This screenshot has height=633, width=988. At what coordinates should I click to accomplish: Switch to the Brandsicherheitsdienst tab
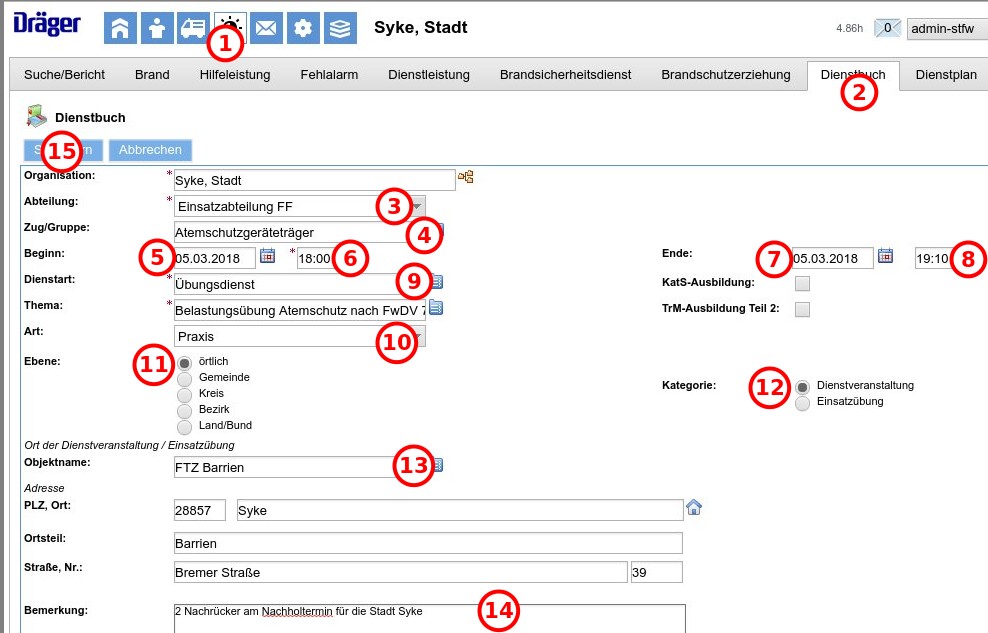[x=566, y=75]
